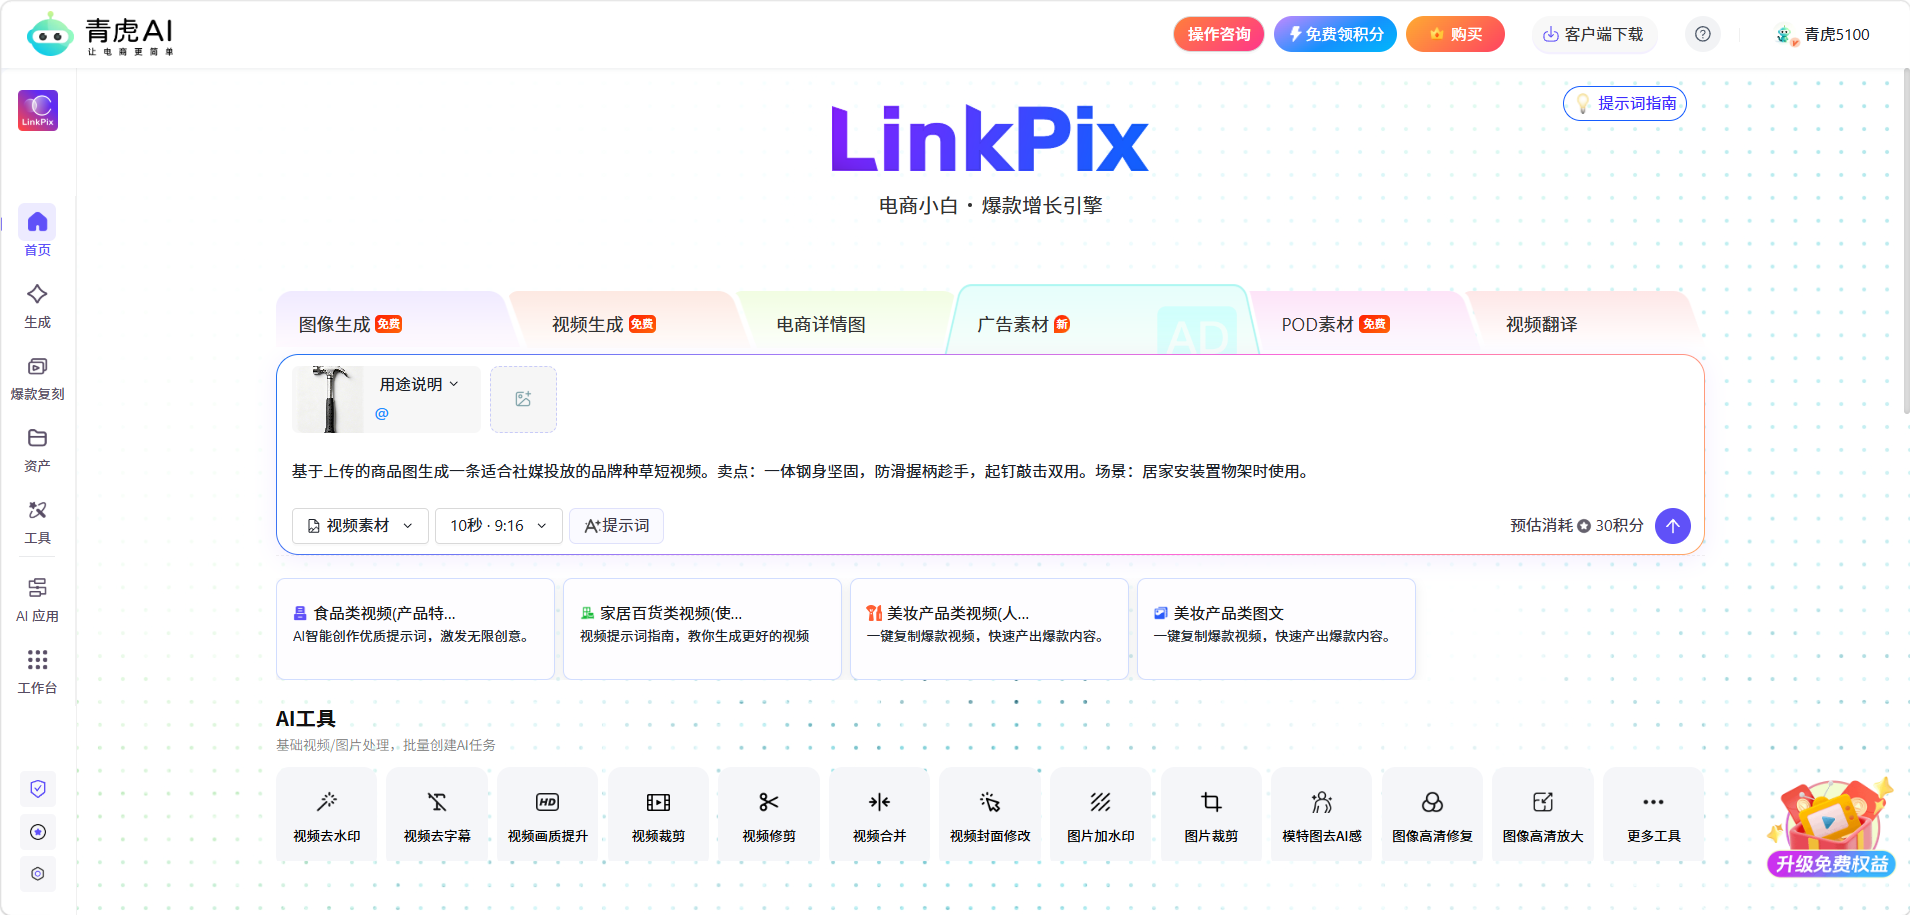Click the help question mark icon

click(1703, 34)
